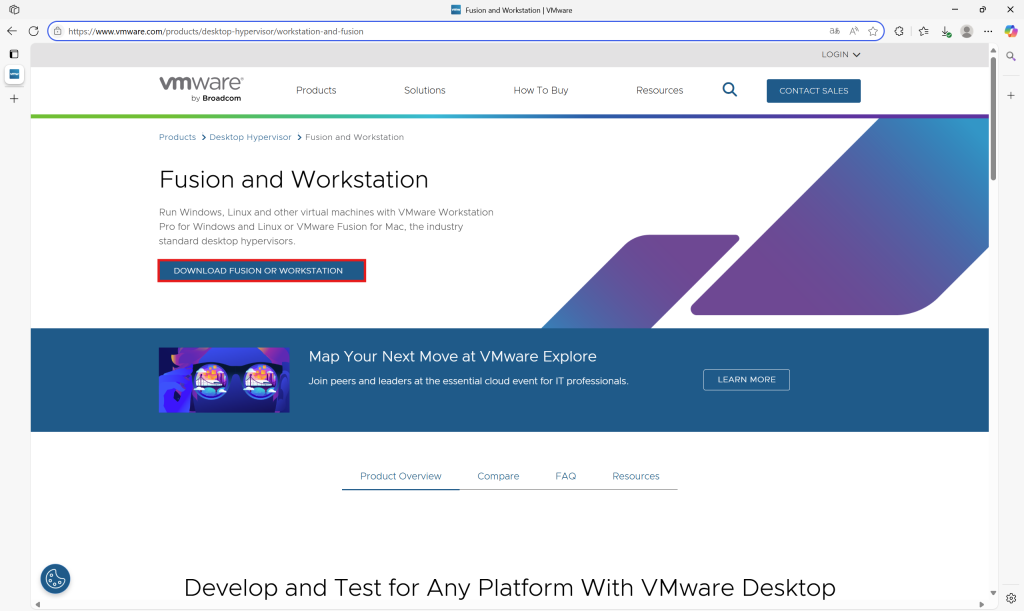
Task: Click the horizontal scroll right arrow
Action: [x=981, y=604]
